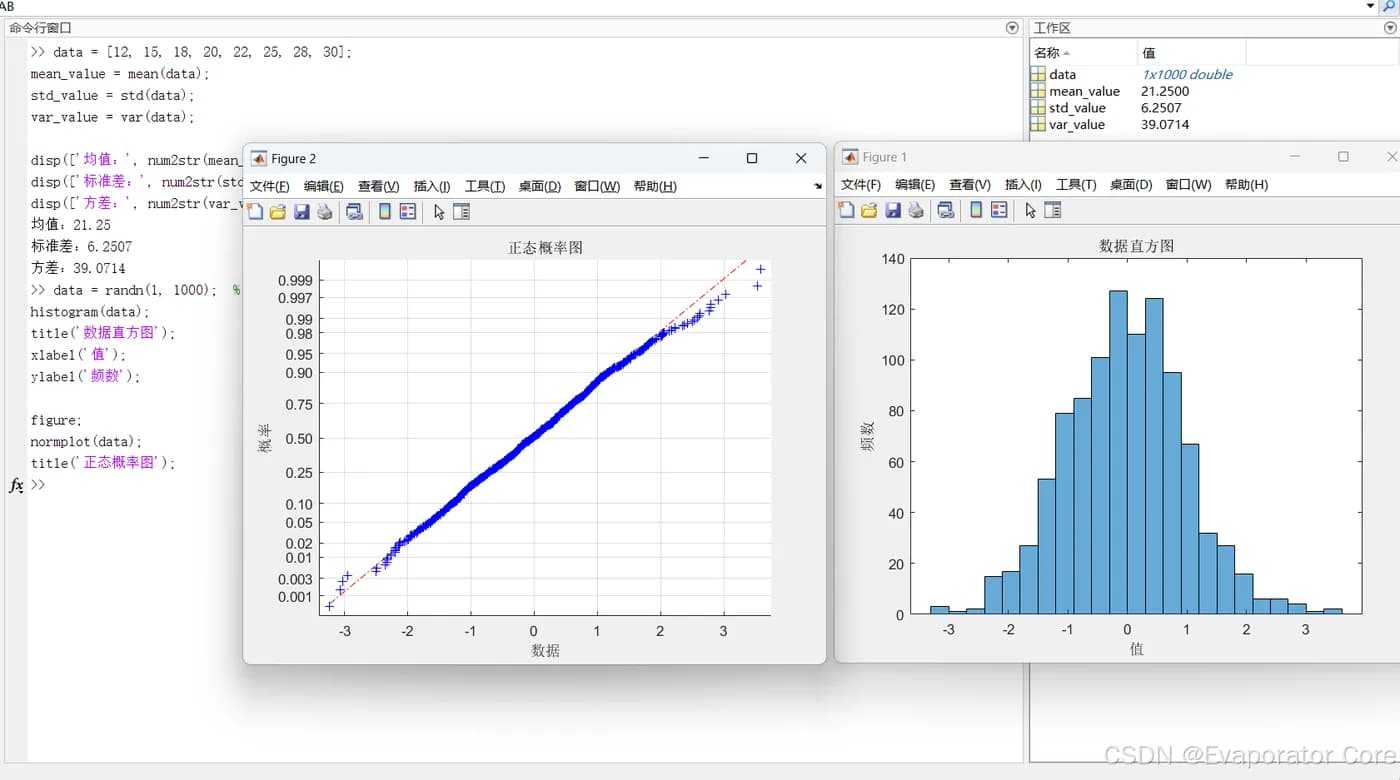Image resolution: width=1400 pixels, height=780 pixels.
Task: Click Print Figure icon in Figure 1 toolbar
Action: (915, 210)
